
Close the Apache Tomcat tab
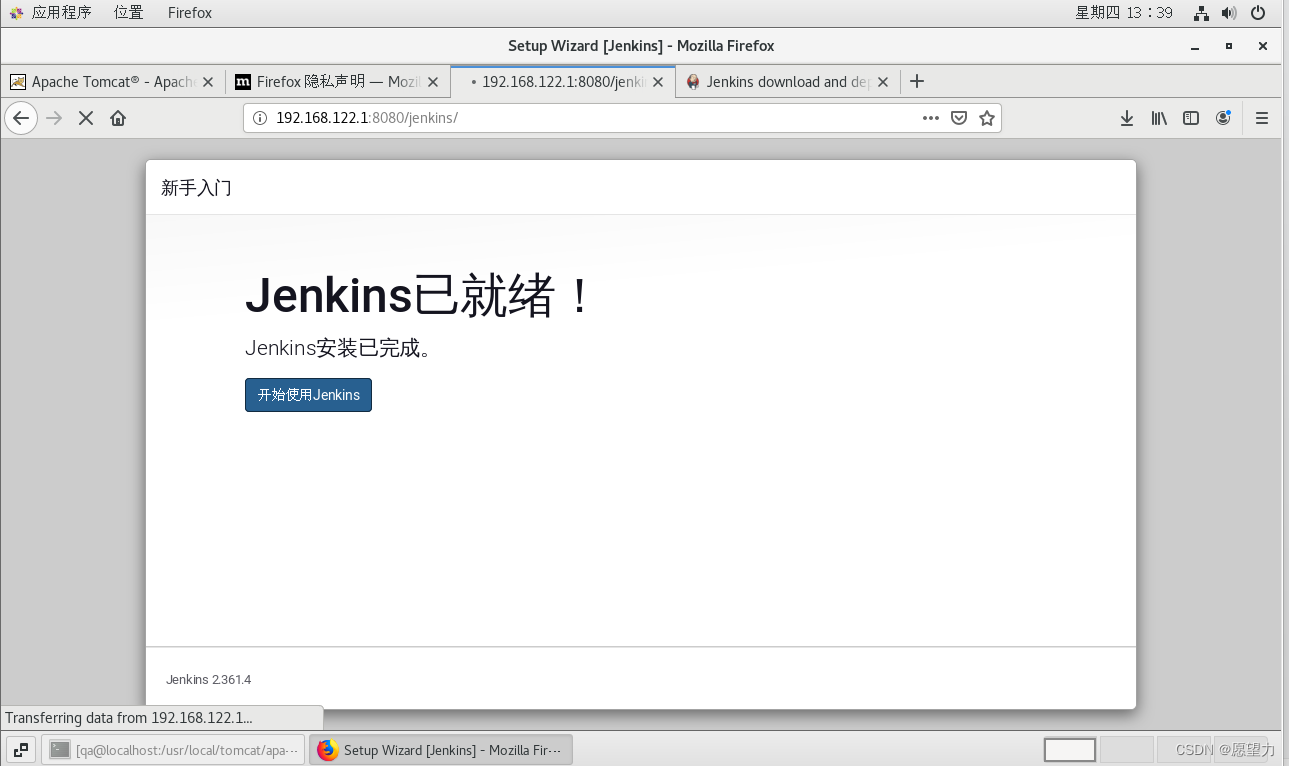coord(208,82)
